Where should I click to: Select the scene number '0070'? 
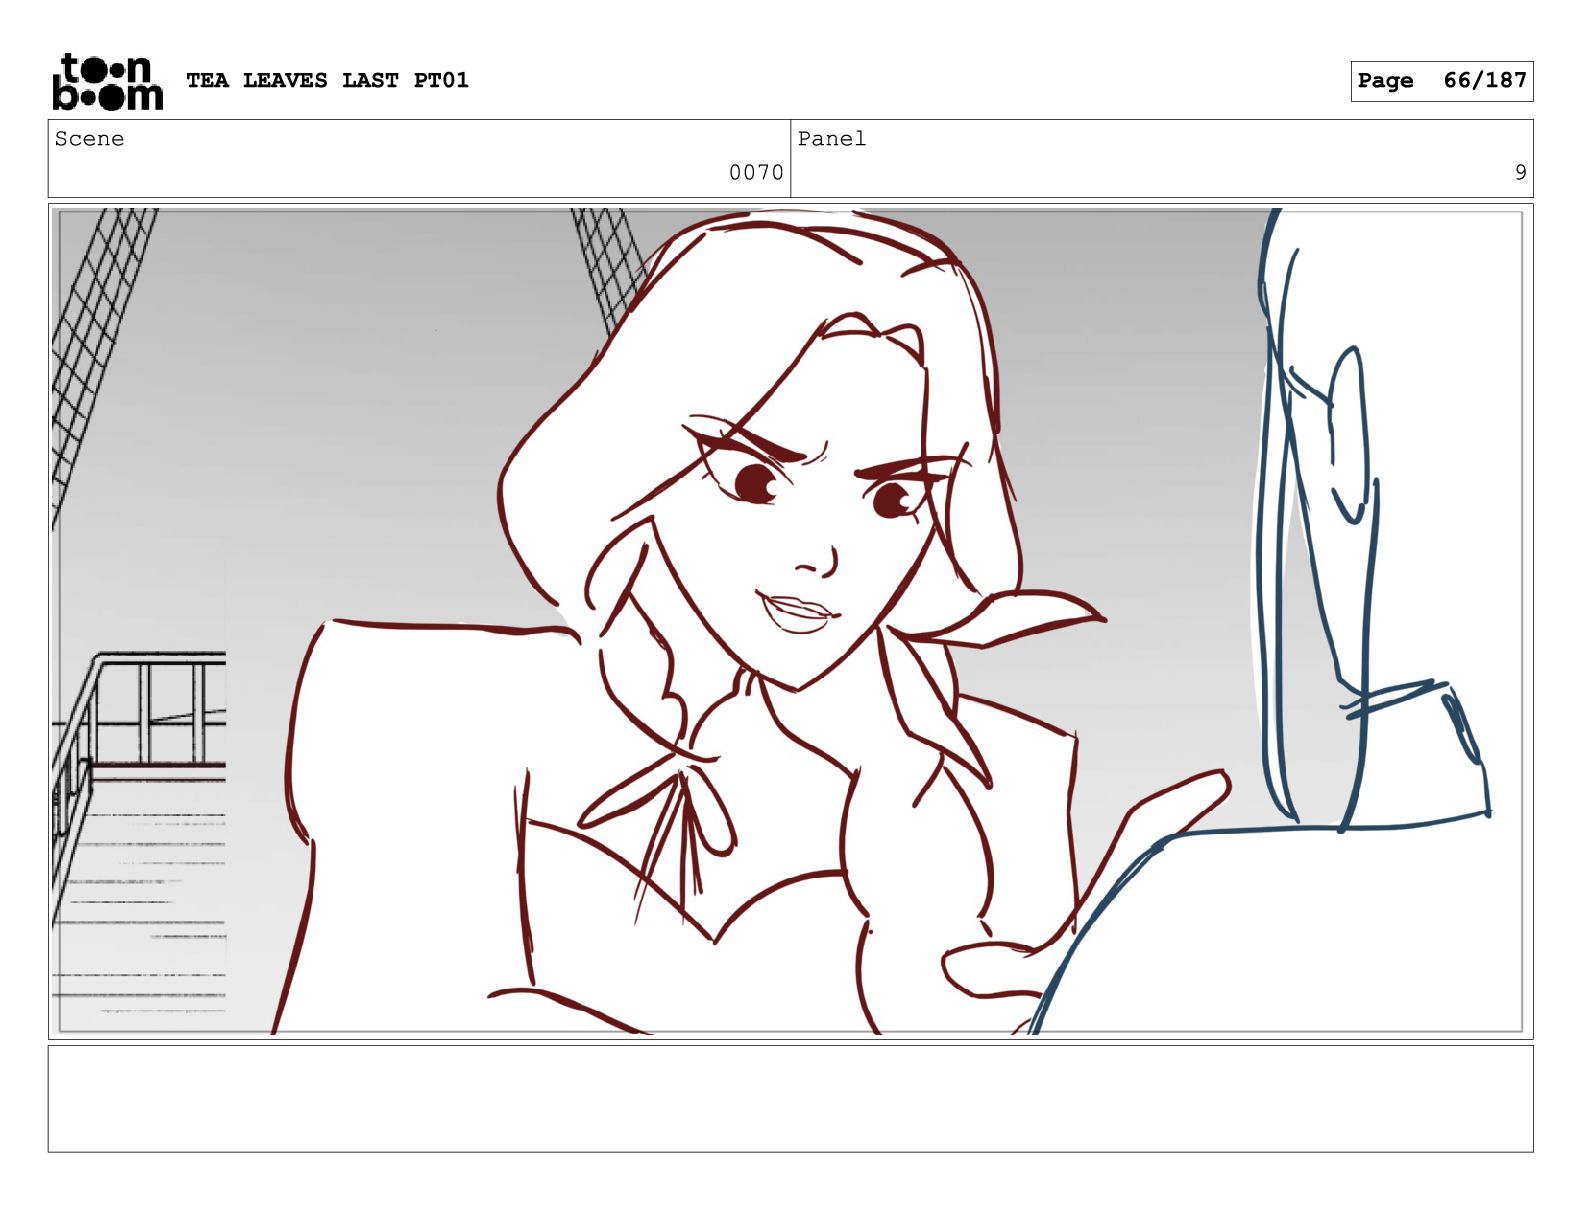[x=756, y=172]
